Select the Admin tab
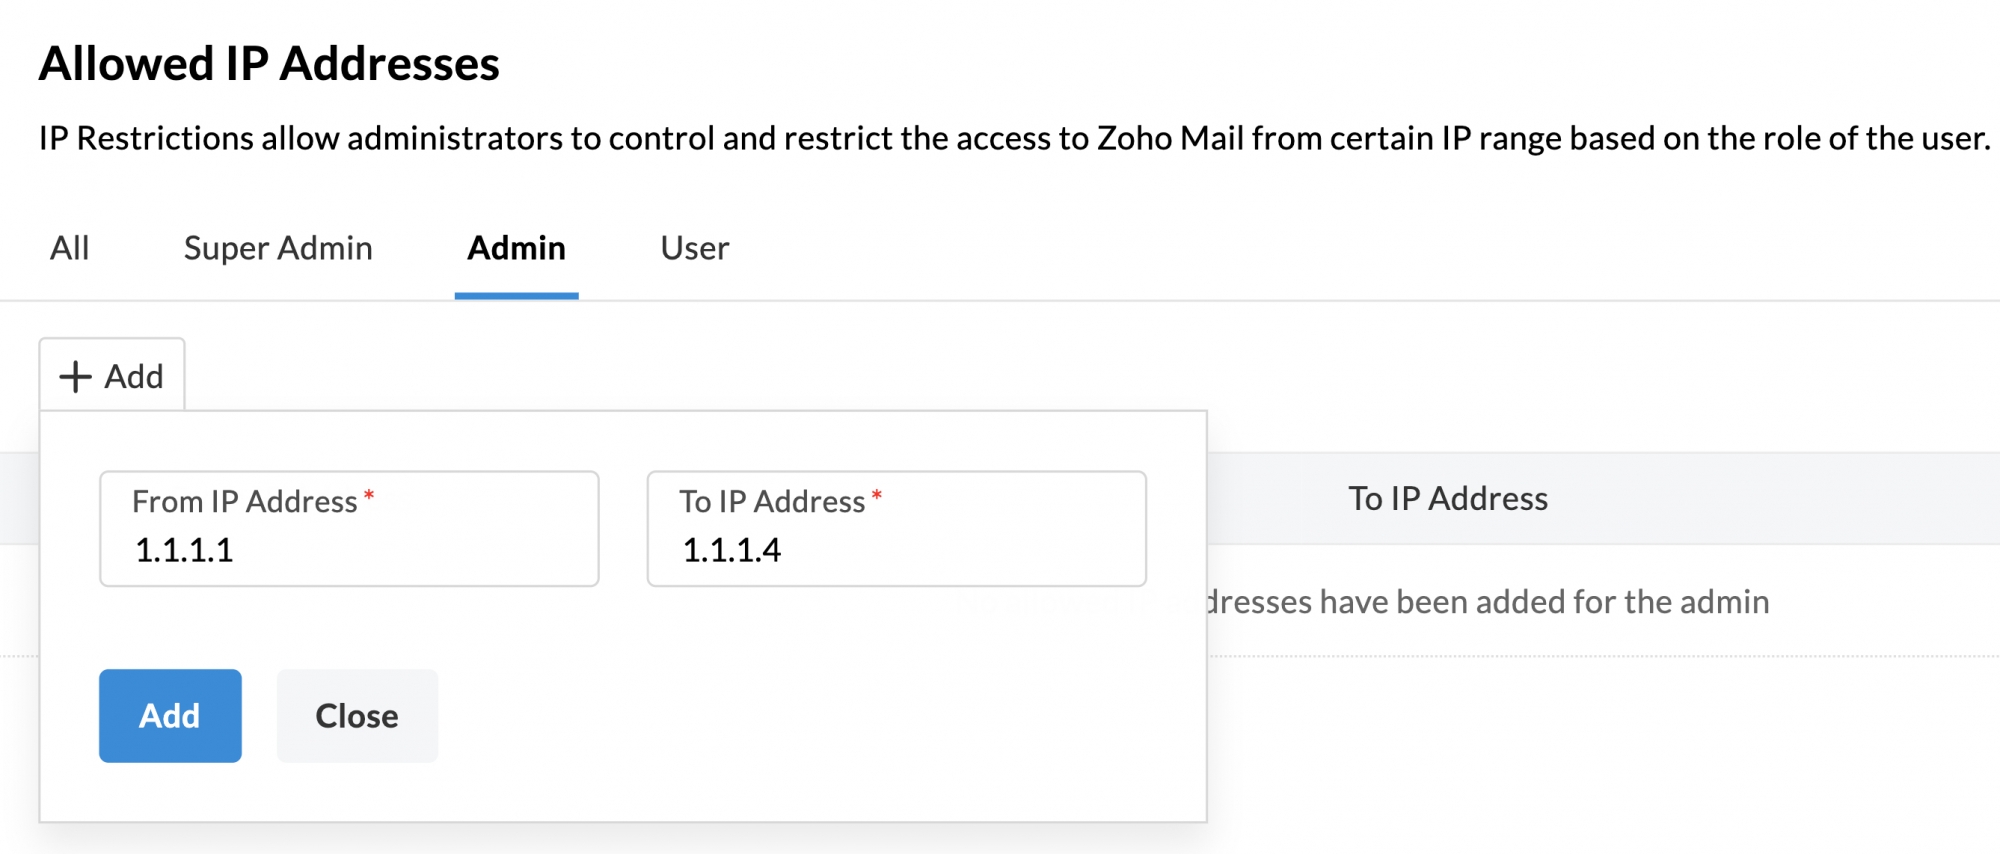Screen dimensions: 2000x854 (x=516, y=248)
